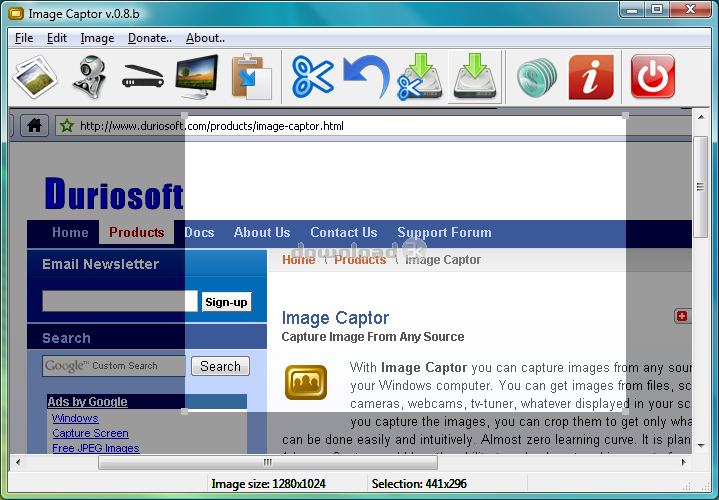
Task: Follow the Products breadcrumb link
Action: pyautogui.click(x=360, y=260)
